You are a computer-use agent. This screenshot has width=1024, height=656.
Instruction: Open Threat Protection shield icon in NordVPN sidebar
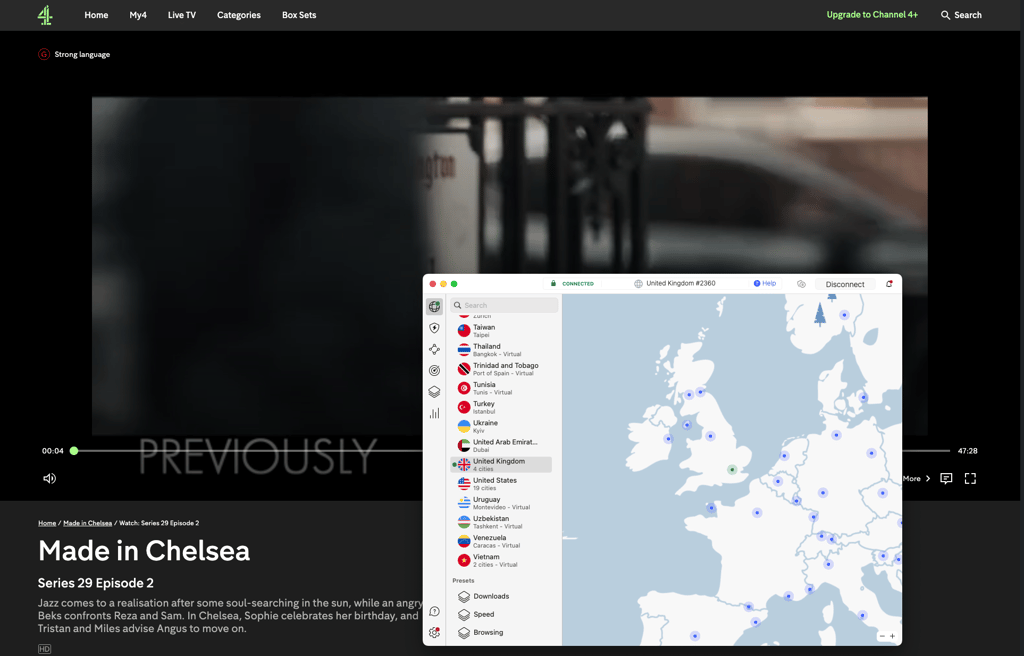[434, 328]
